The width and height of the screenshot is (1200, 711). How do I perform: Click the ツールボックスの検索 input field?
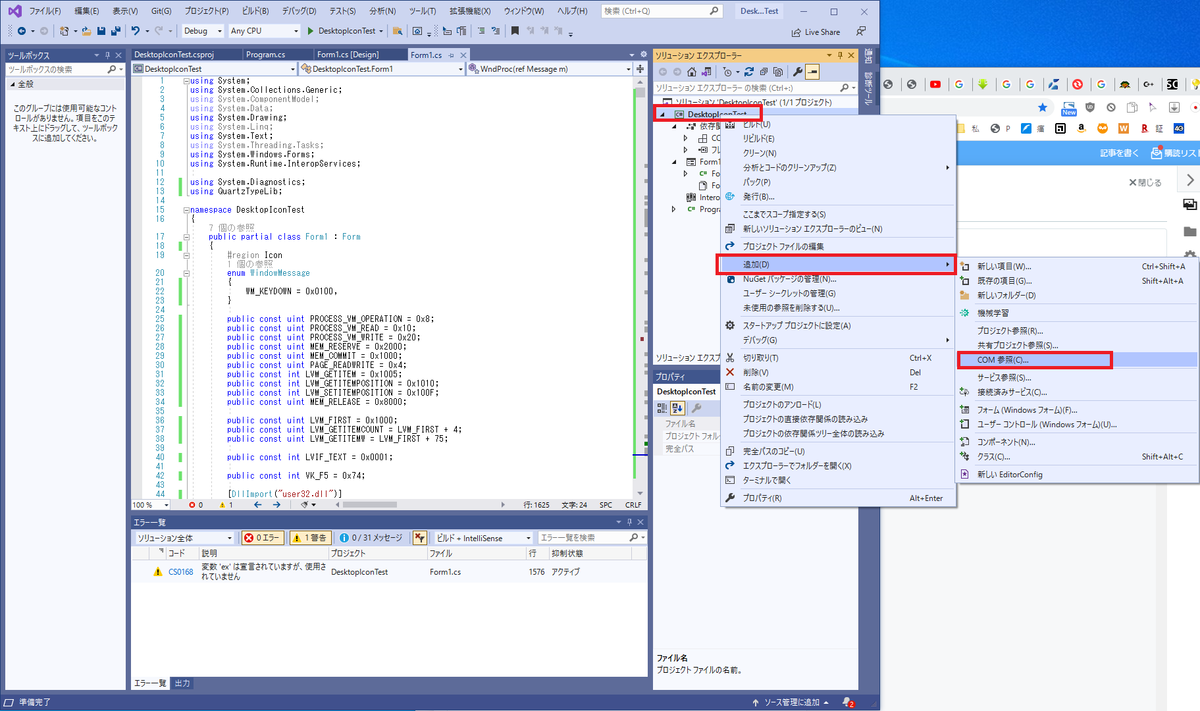[x=65, y=69]
